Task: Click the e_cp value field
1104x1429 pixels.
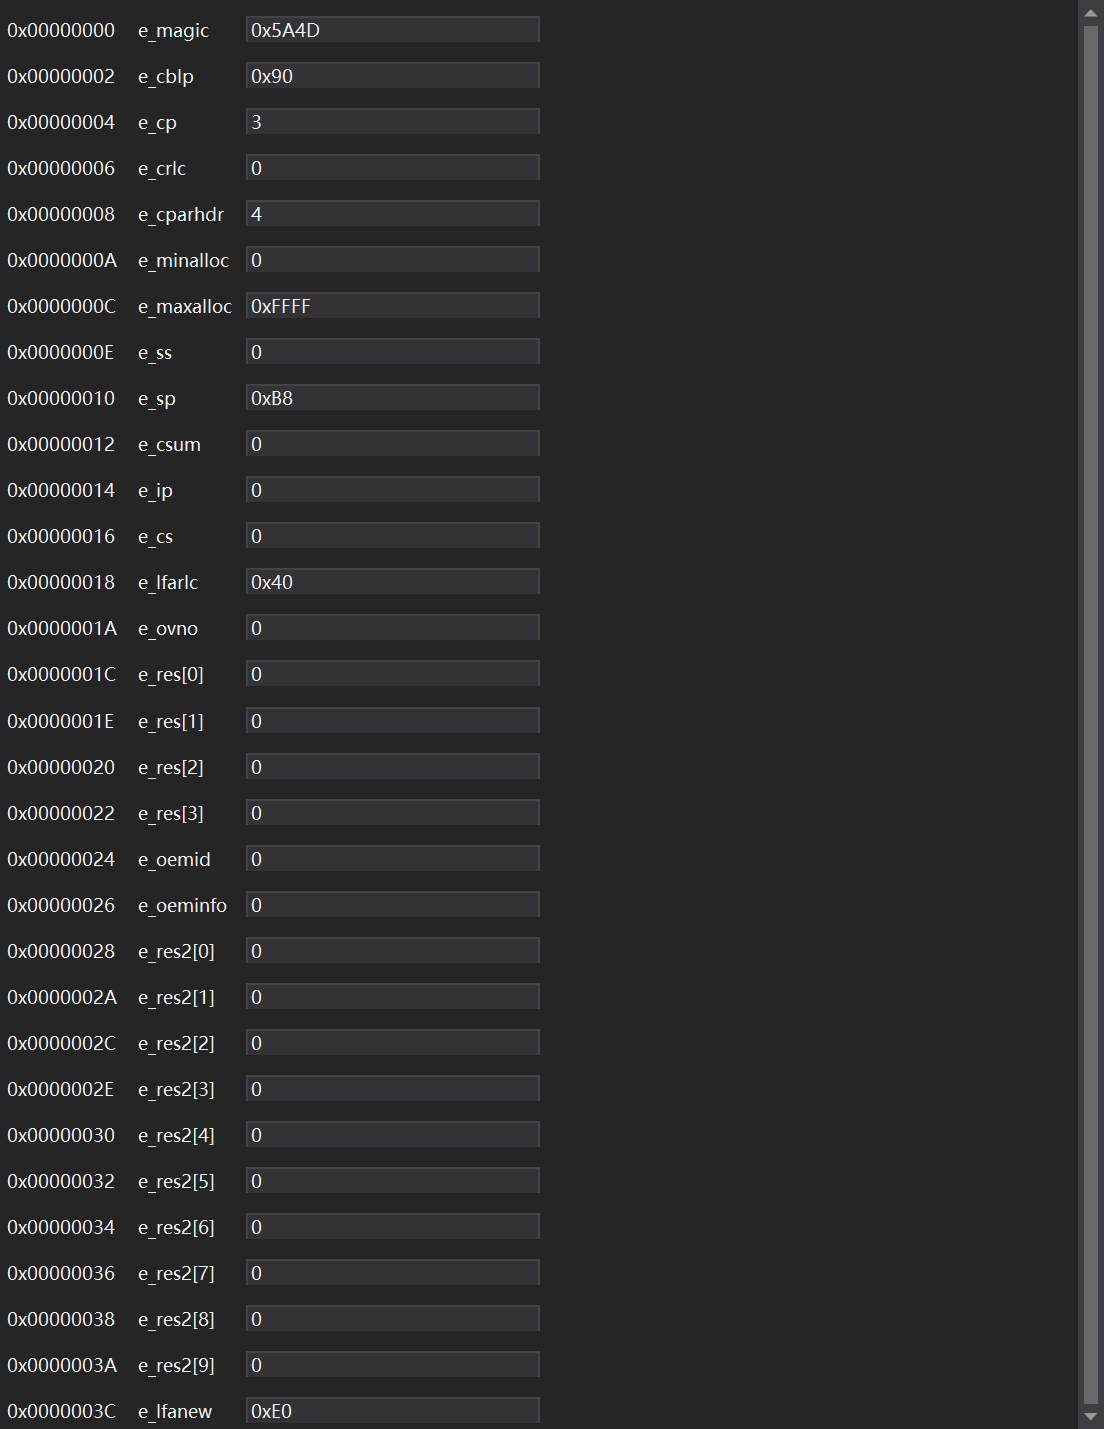Action: (392, 122)
